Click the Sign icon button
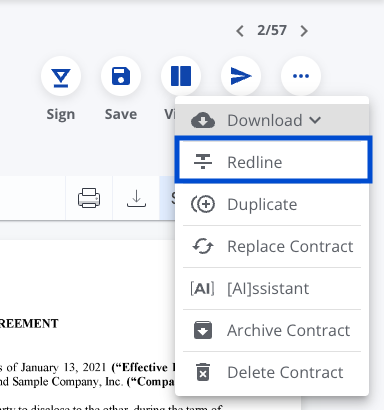The width and height of the screenshot is (384, 410). tap(61, 76)
